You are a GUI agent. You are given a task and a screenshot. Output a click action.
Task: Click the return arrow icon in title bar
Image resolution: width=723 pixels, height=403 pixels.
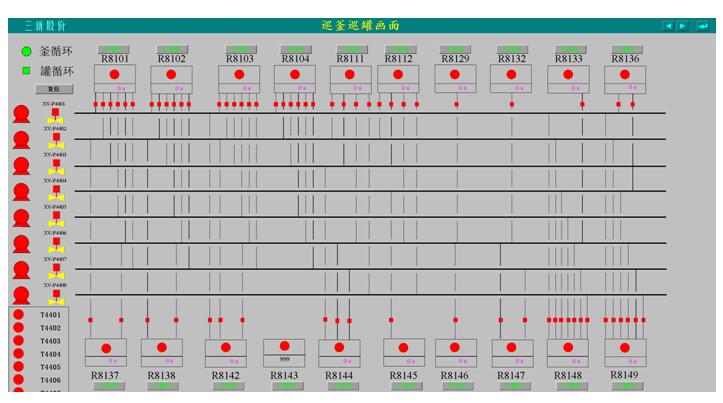(703, 26)
